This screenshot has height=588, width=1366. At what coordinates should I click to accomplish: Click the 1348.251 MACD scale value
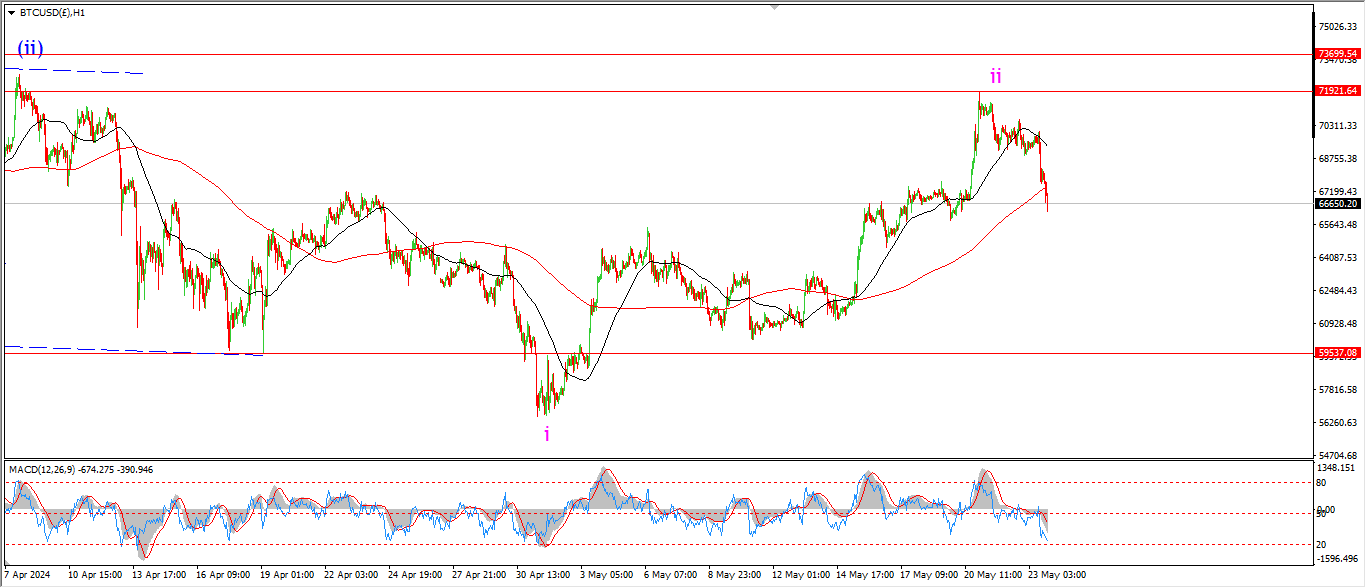click(1337, 467)
